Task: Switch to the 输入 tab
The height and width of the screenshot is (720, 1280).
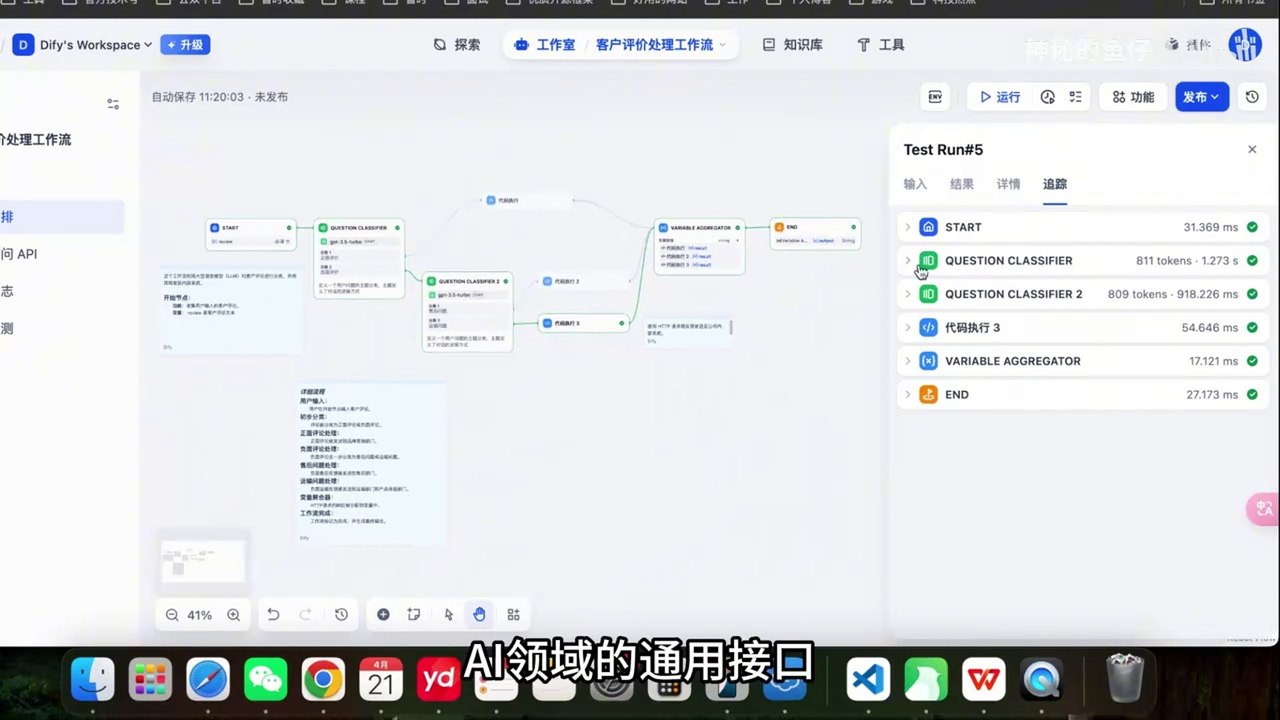Action: point(915,184)
